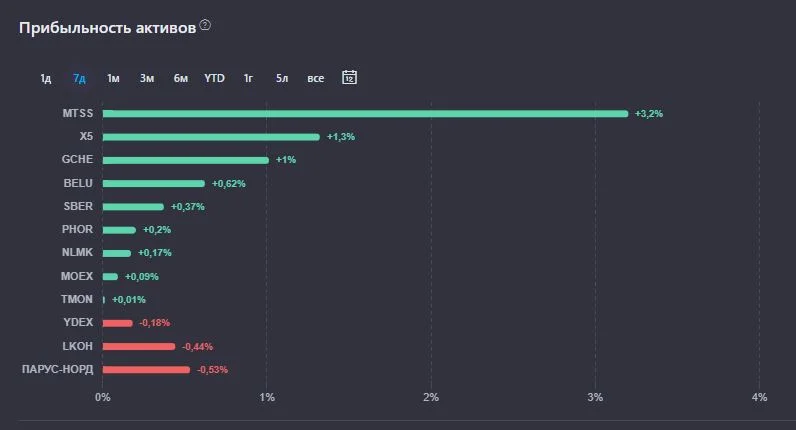Show the все (all time) period
Viewport: 796px width, 430px height.
pos(315,78)
